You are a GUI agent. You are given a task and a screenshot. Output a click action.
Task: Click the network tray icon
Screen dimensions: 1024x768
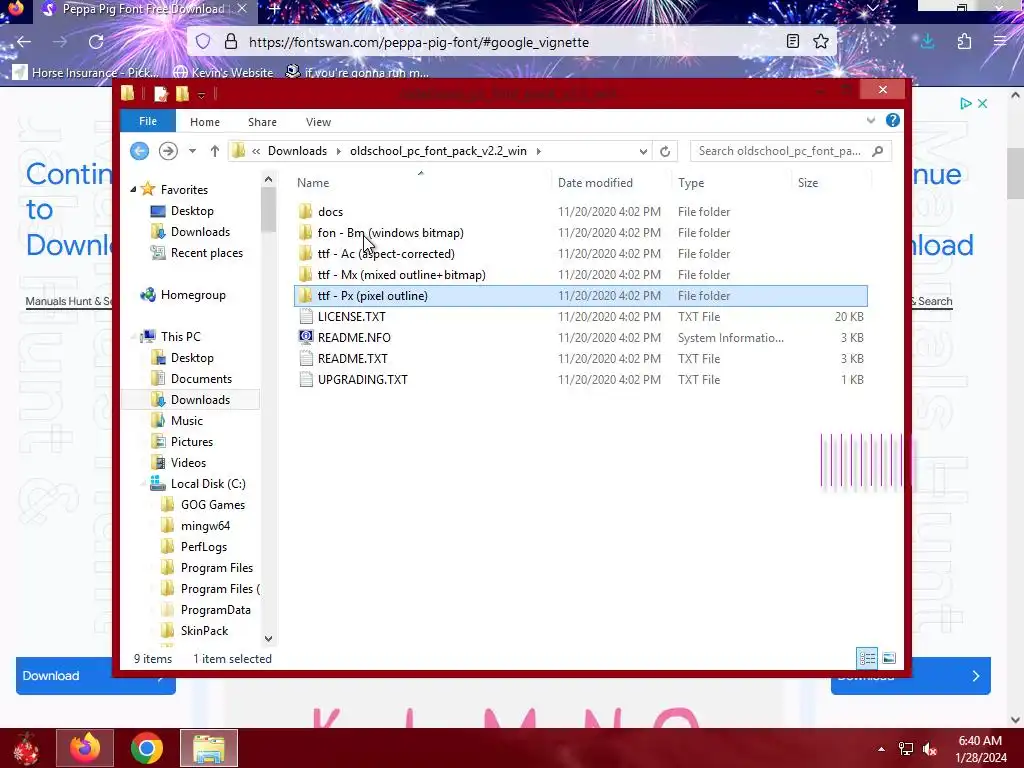point(906,749)
